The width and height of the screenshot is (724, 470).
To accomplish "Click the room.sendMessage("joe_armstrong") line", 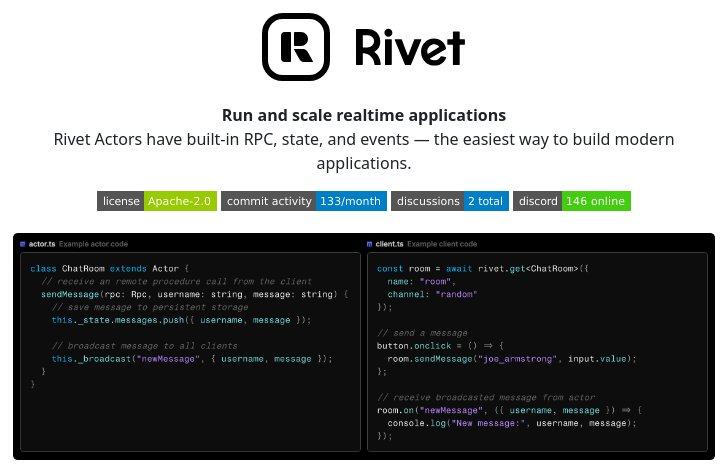I will [x=512, y=359].
